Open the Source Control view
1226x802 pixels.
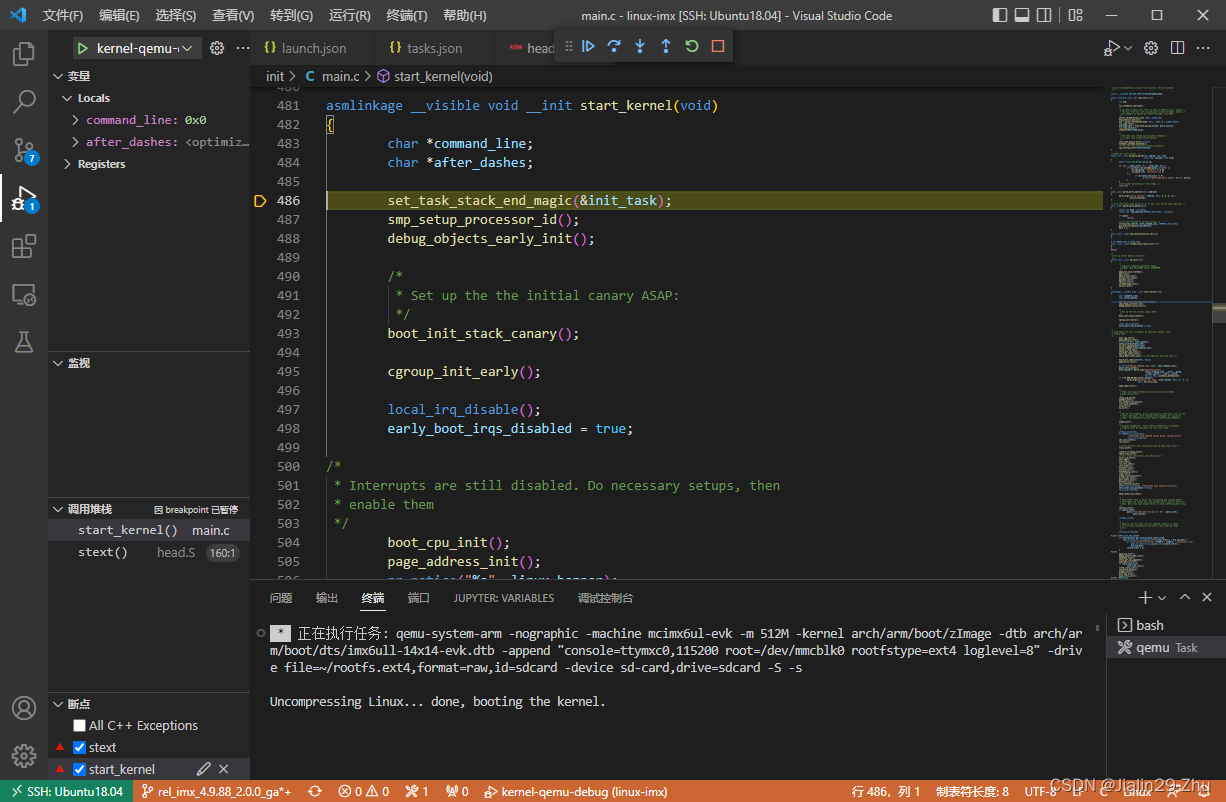[x=24, y=150]
